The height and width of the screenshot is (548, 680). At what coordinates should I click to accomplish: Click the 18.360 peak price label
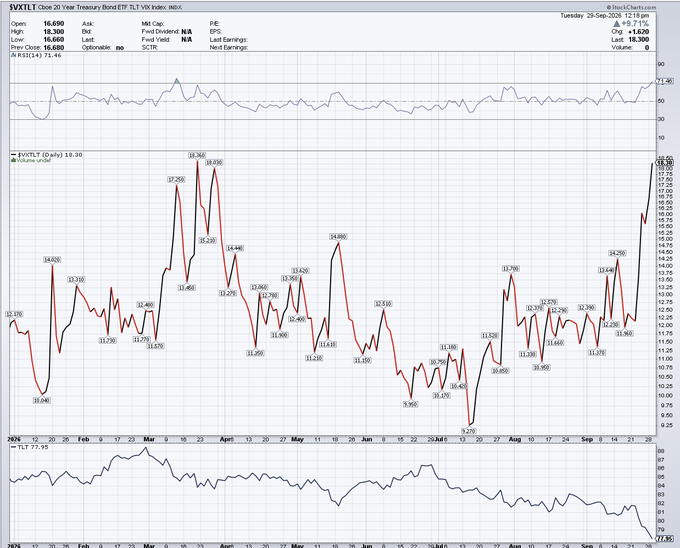tap(197, 155)
